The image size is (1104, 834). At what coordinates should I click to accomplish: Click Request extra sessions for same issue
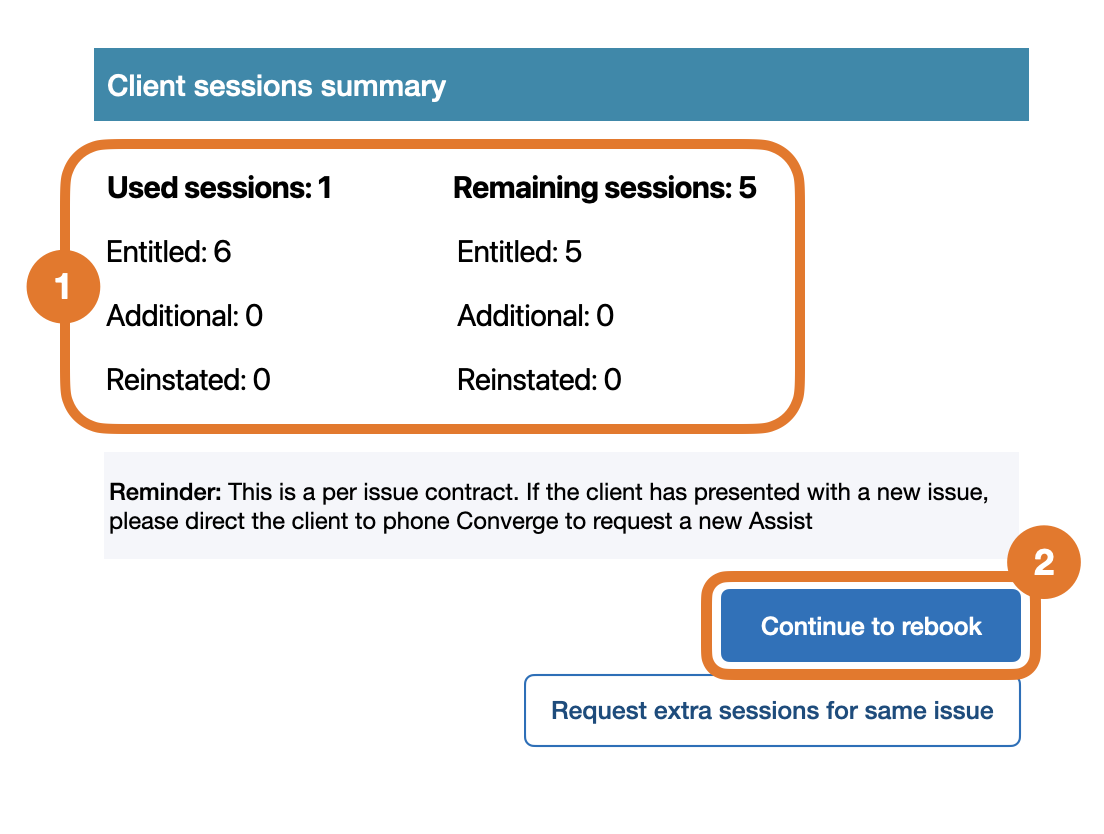[772, 711]
